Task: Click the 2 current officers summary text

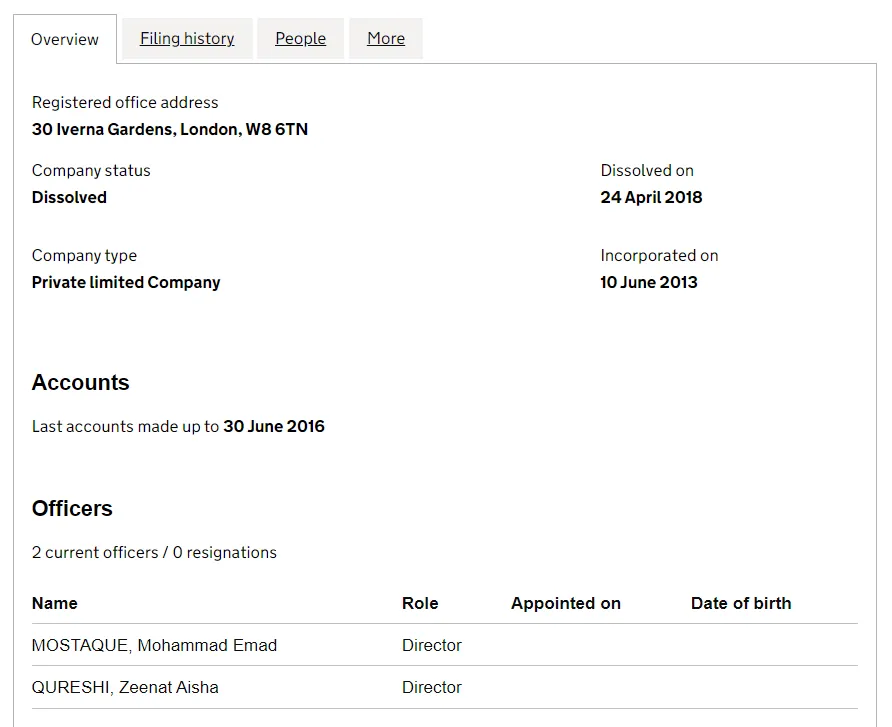Action: pyautogui.click(x=154, y=552)
